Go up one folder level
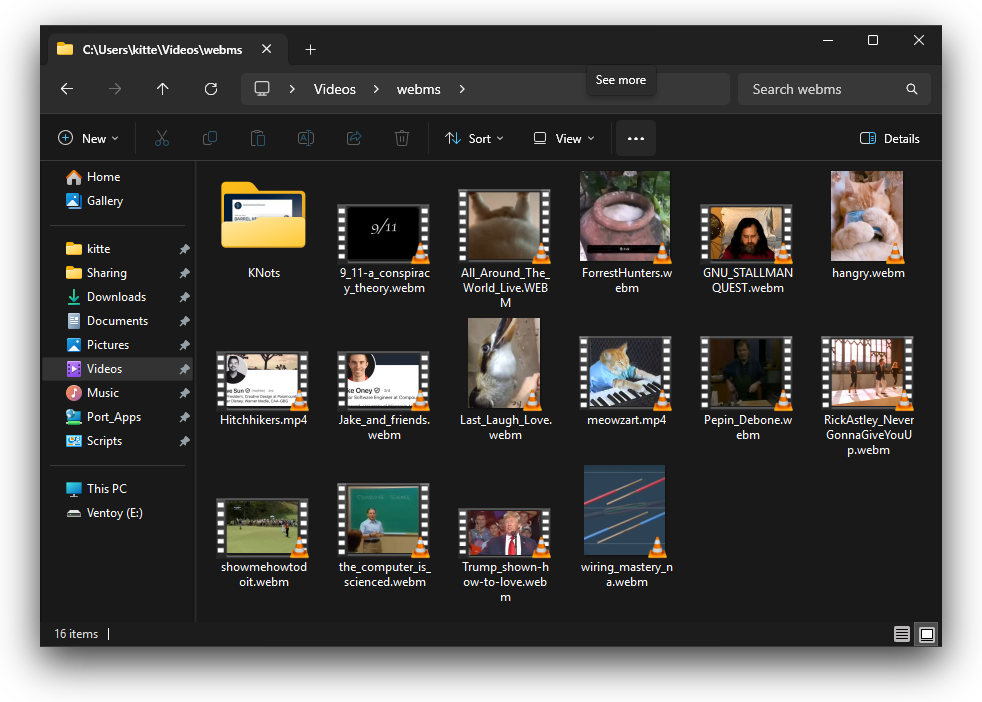The height and width of the screenshot is (702, 982). pyautogui.click(x=163, y=89)
